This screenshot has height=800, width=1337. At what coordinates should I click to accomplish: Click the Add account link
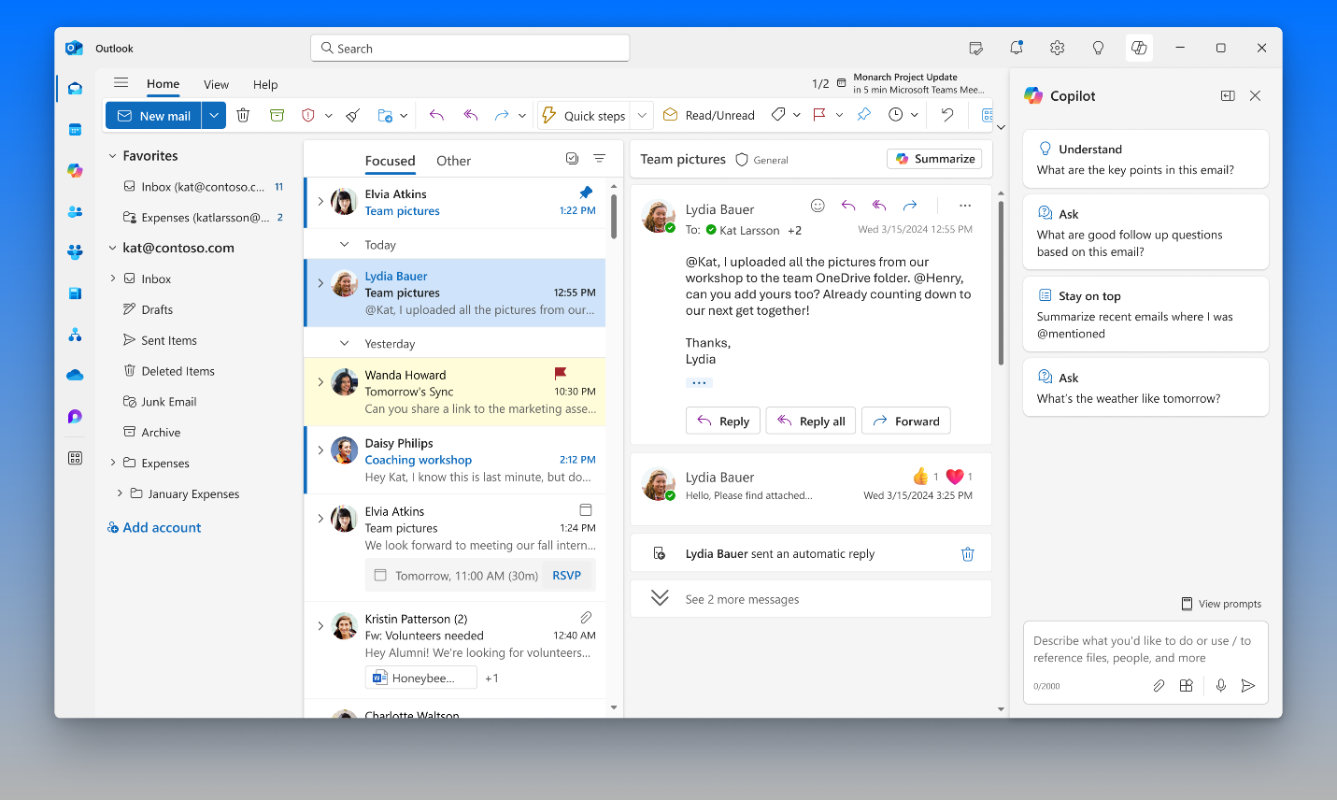(x=154, y=528)
